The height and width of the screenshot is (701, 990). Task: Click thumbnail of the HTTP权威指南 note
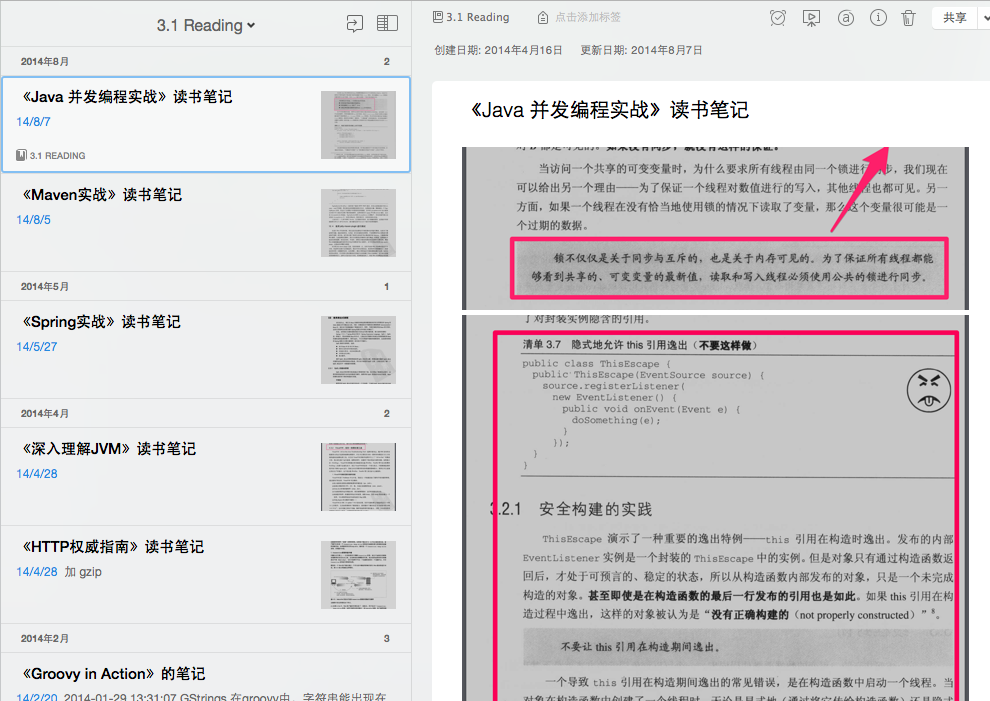(x=358, y=574)
